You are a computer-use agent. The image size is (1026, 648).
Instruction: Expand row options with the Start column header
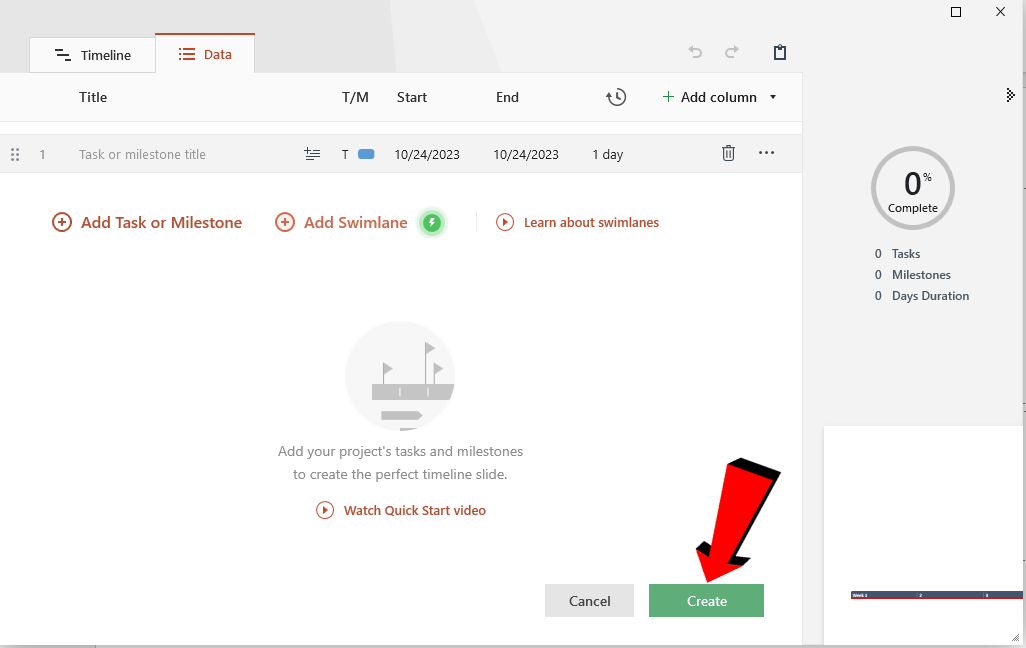click(411, 97)
